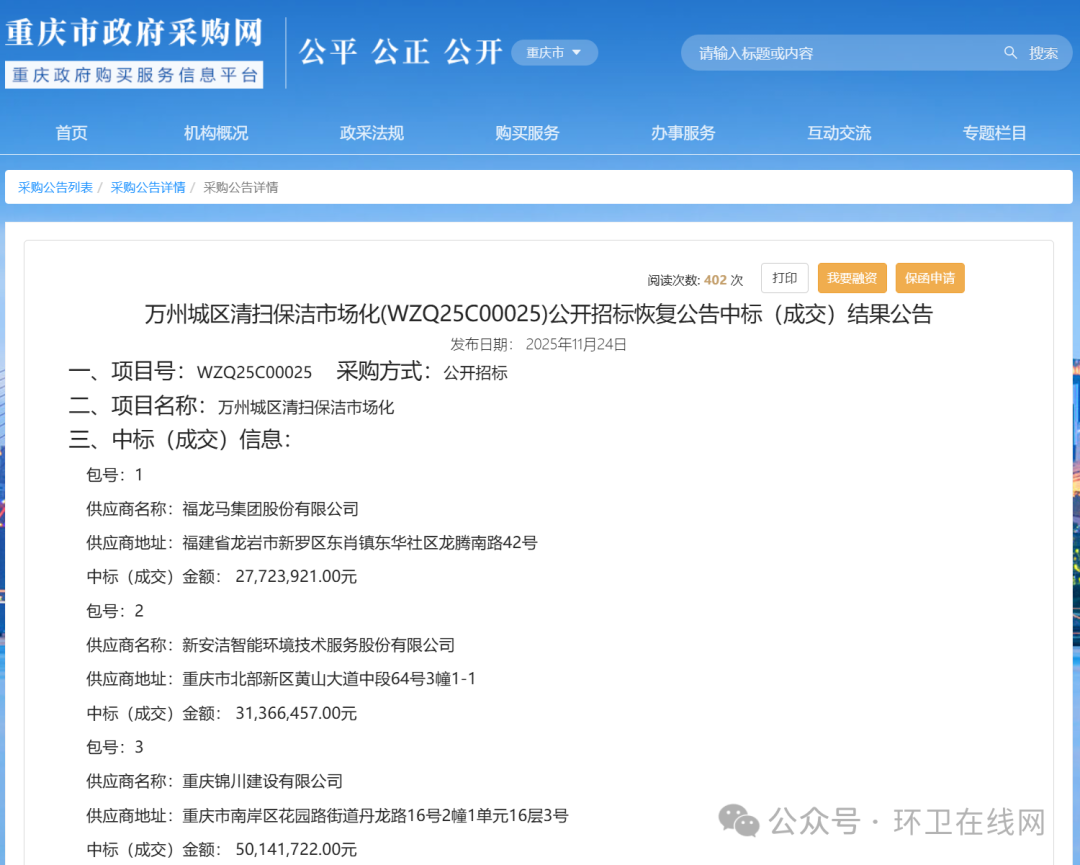Click the 搜索 search button
The width and height of the screenshot is (1080, 865).
pyautogui.click(x=1043, y=53)
